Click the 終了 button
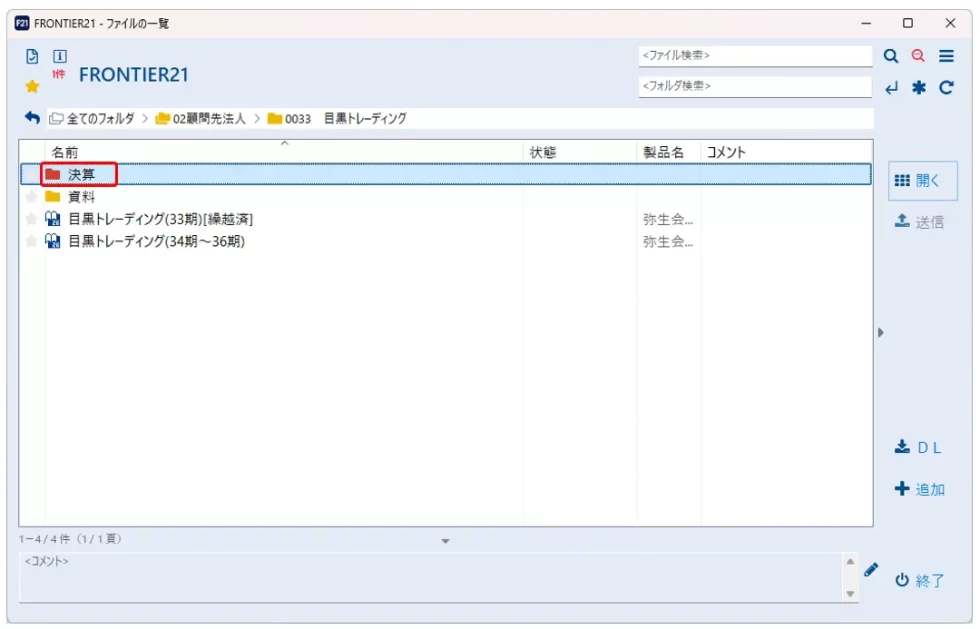The image size is (980, 629). 919,580
